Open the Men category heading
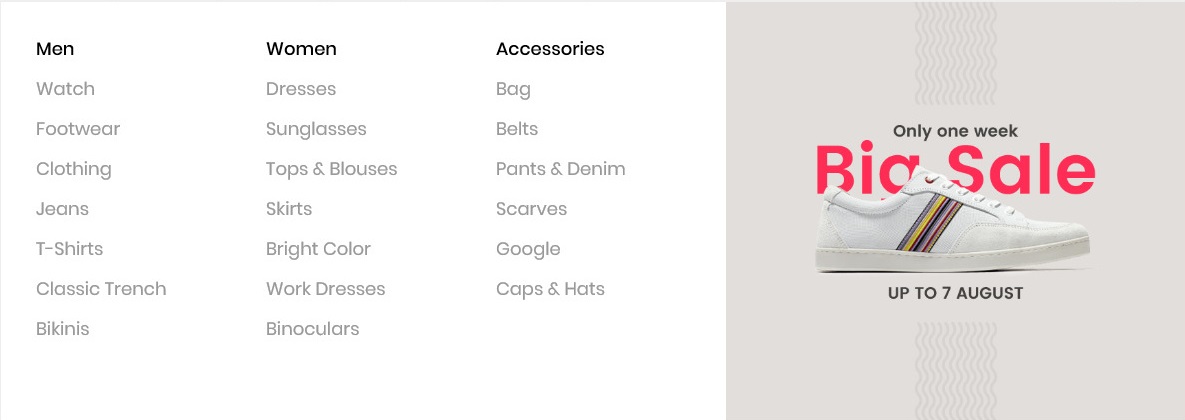Image resolution: width=1185 pixels, height=420 pixels. 55,49
